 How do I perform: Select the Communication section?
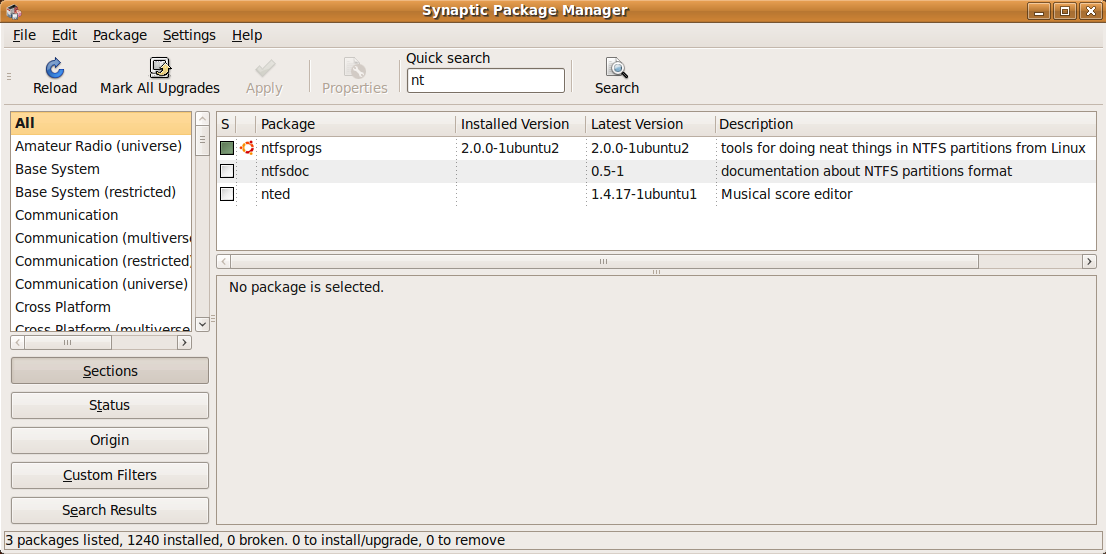click(x=101, y=215)
